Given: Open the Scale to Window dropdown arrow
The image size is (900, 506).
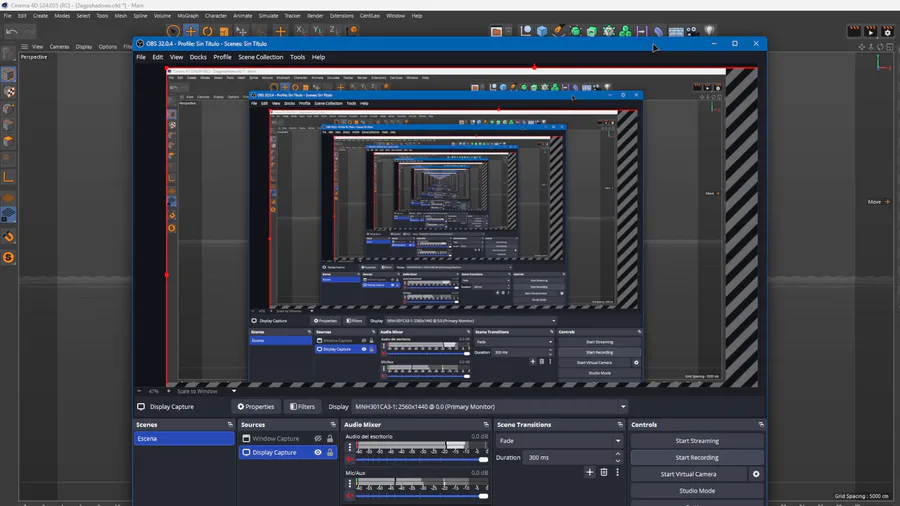Looking at the screenshot, I should 234,391.
